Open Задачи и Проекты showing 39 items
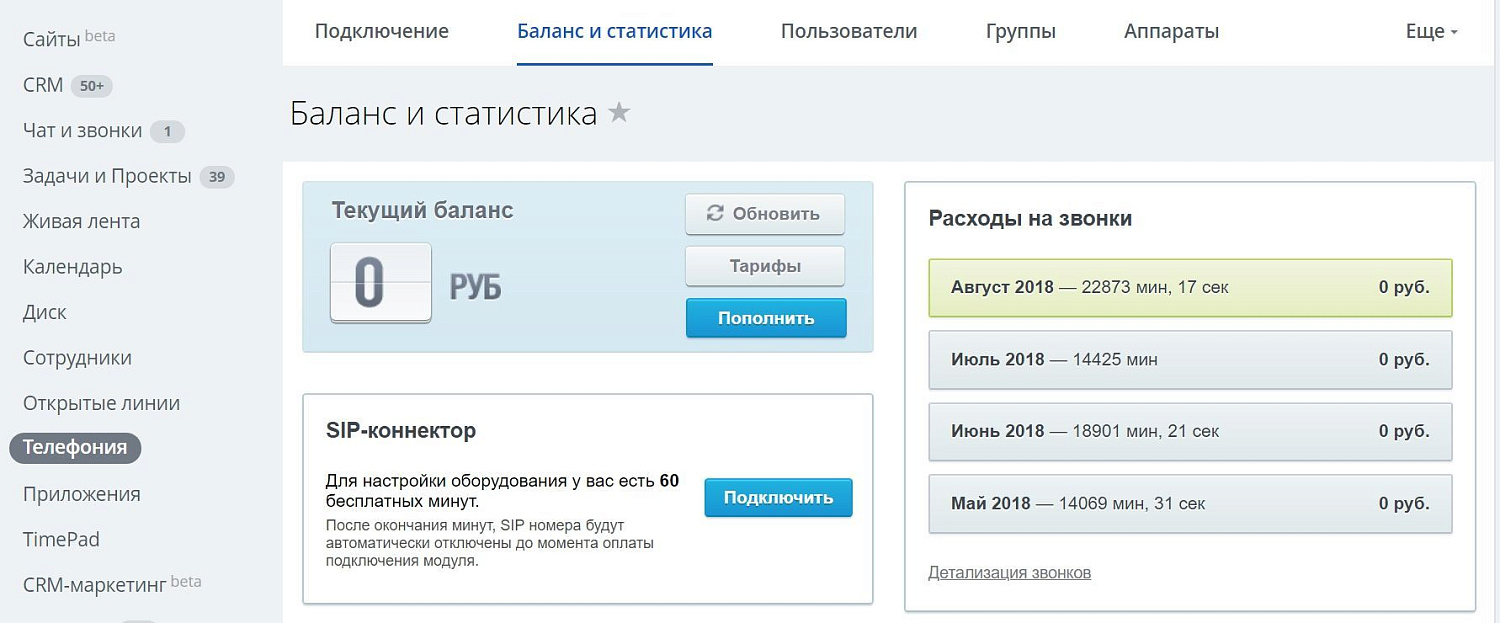The image size is (1500, 623). [106, 175]
